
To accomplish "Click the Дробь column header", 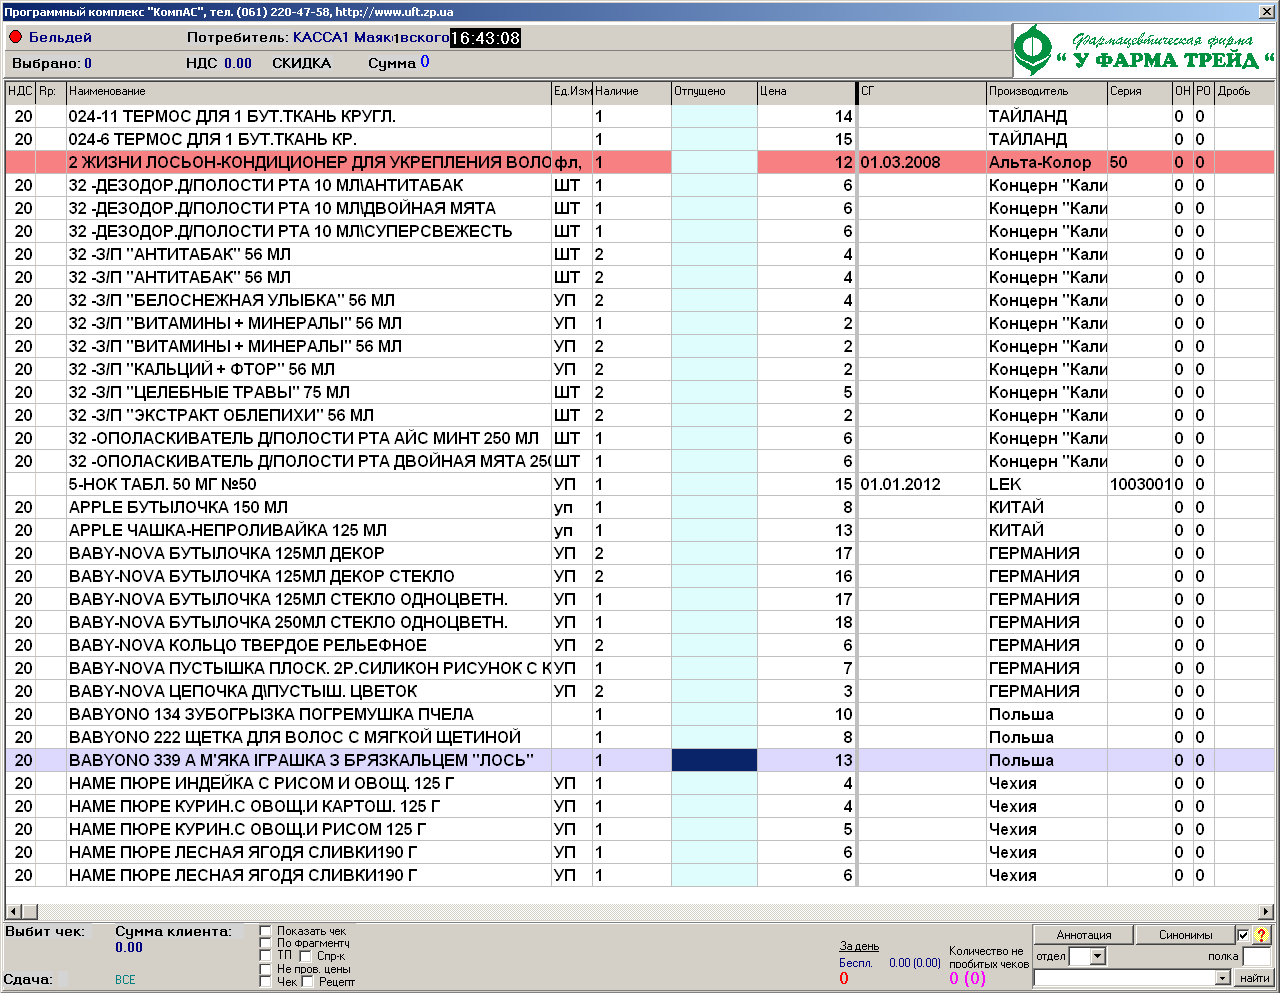I will (x=1244, y=91).
